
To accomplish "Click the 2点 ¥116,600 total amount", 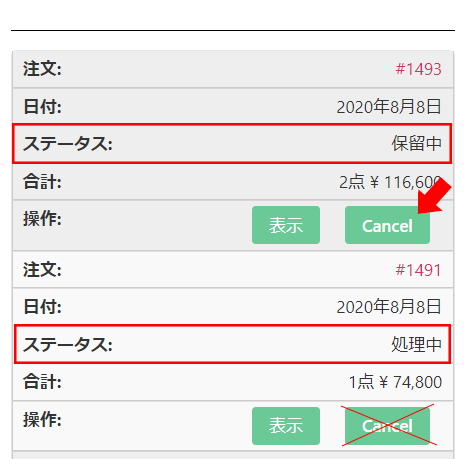I will click(x=390, y=182).
